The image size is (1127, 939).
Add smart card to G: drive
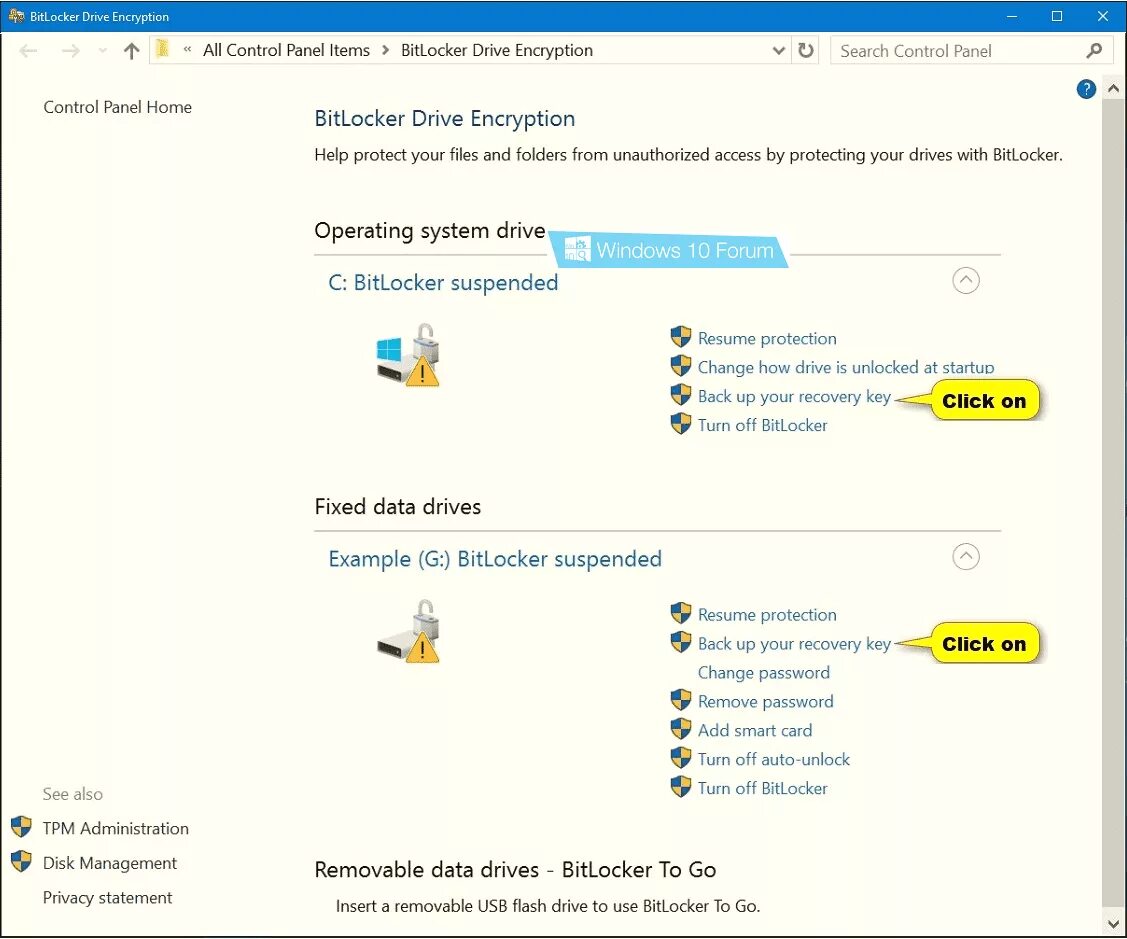tap(755, 730)
